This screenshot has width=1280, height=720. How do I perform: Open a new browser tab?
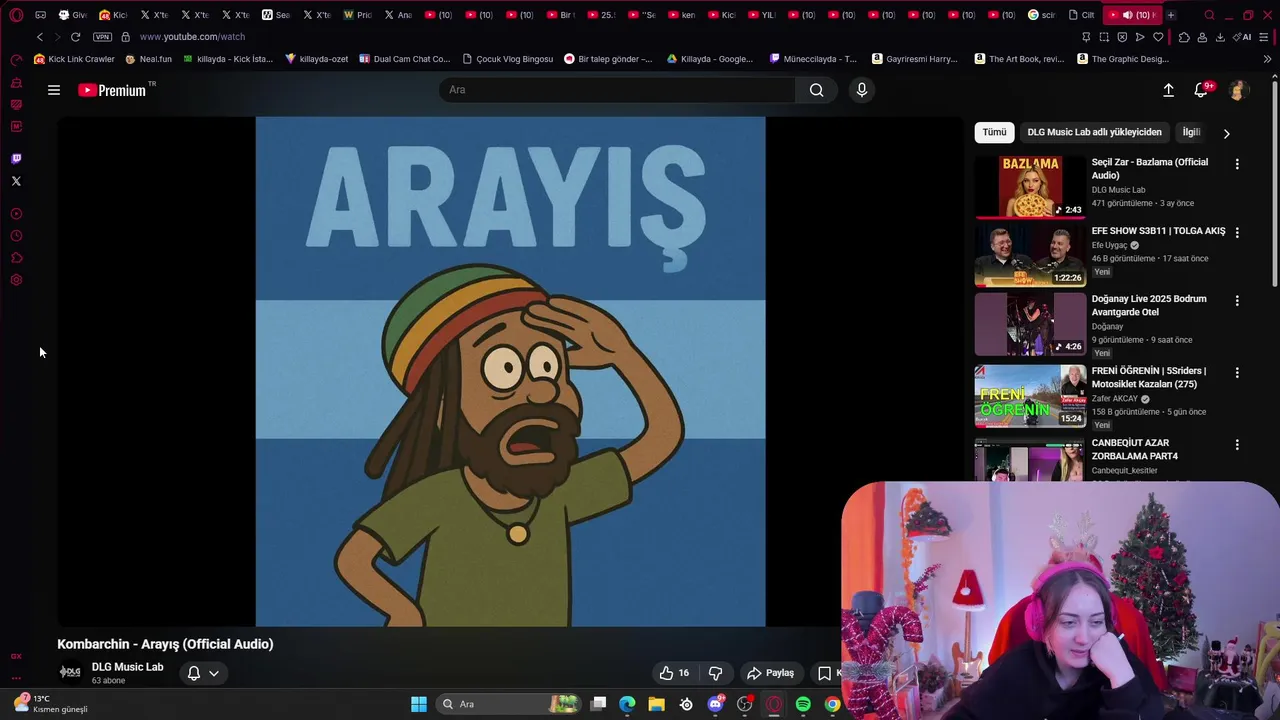coord(1171,15)
